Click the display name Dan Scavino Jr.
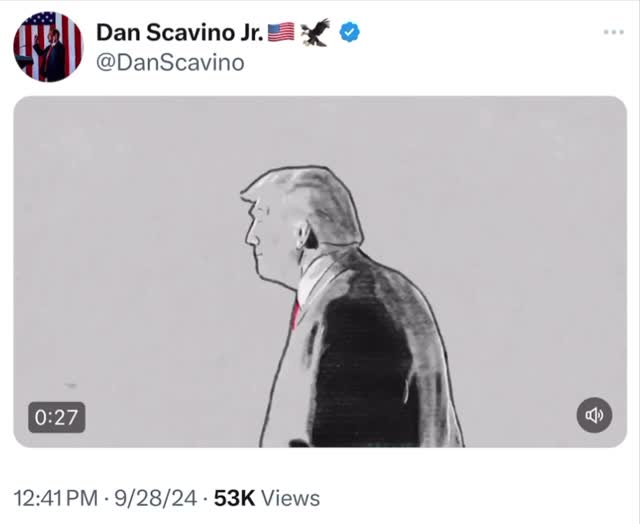The width and height of the screenshot is (640, 524). pyautogui.click(x=179, y=32)
